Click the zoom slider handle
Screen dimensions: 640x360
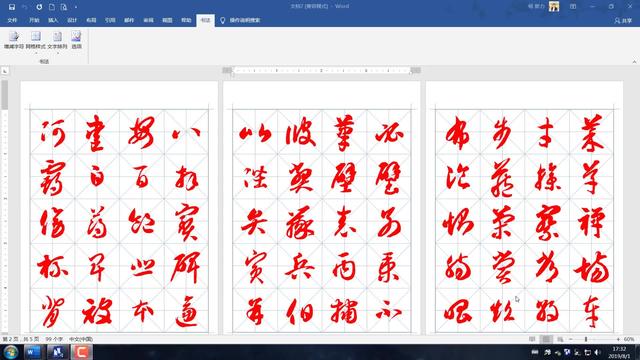point(586,339)
